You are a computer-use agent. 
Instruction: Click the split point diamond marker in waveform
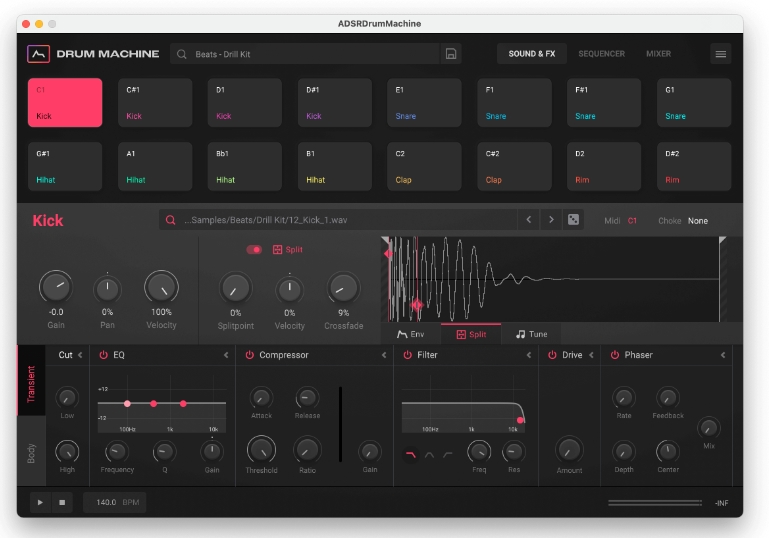click(417, 305)
